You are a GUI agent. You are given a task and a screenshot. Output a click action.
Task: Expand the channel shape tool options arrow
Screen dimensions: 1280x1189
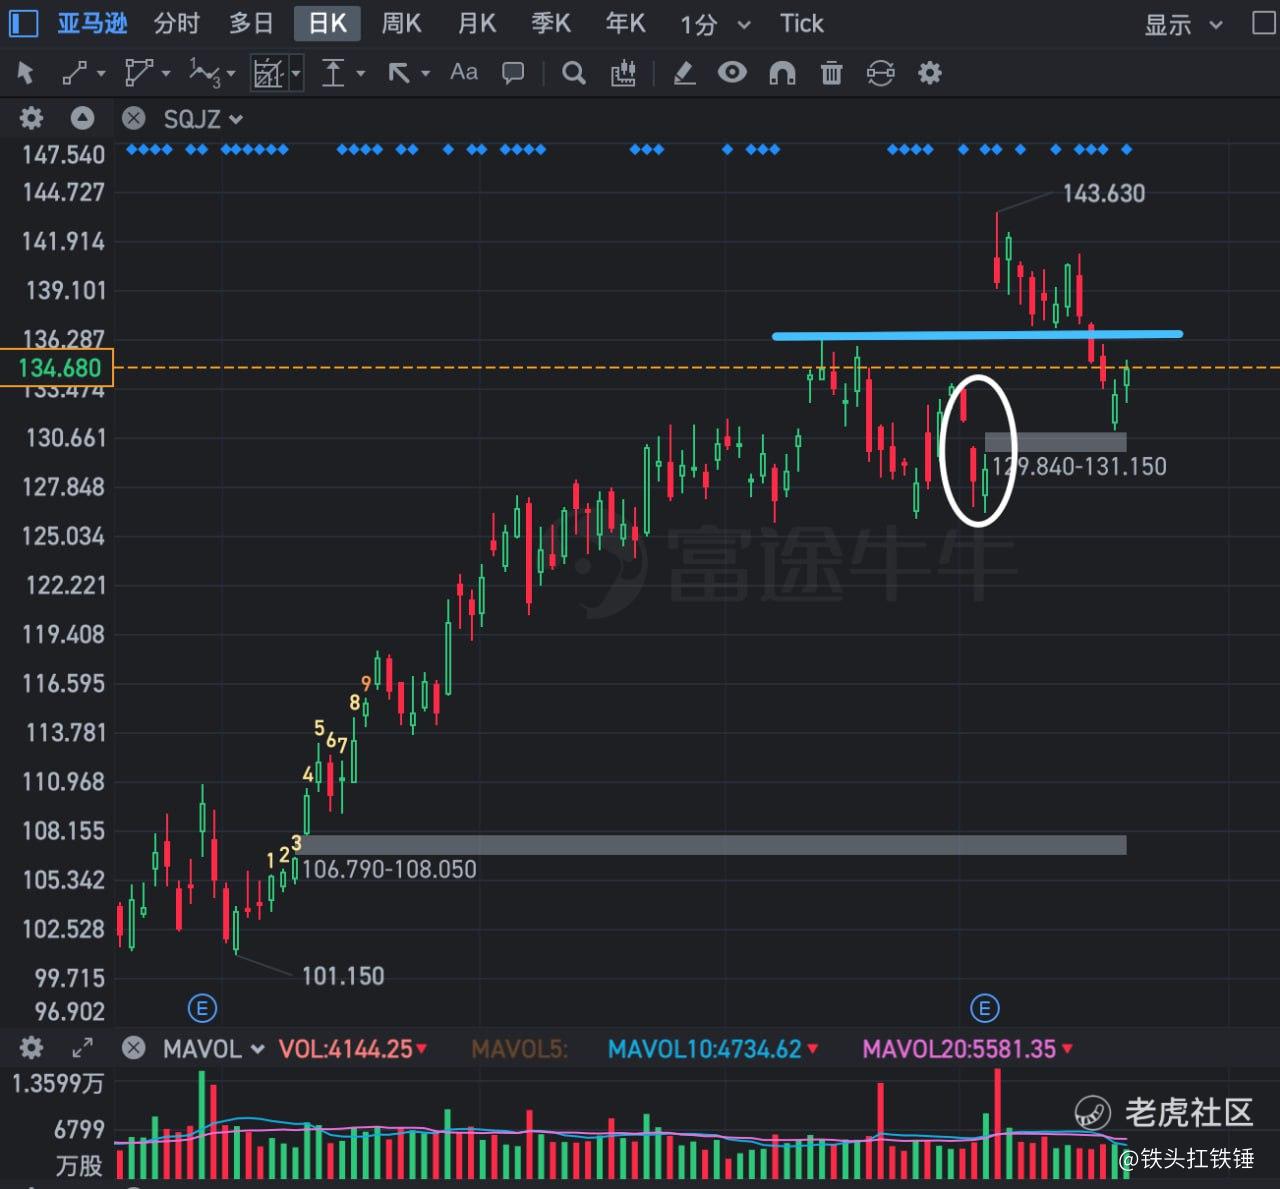pos(166,73)
